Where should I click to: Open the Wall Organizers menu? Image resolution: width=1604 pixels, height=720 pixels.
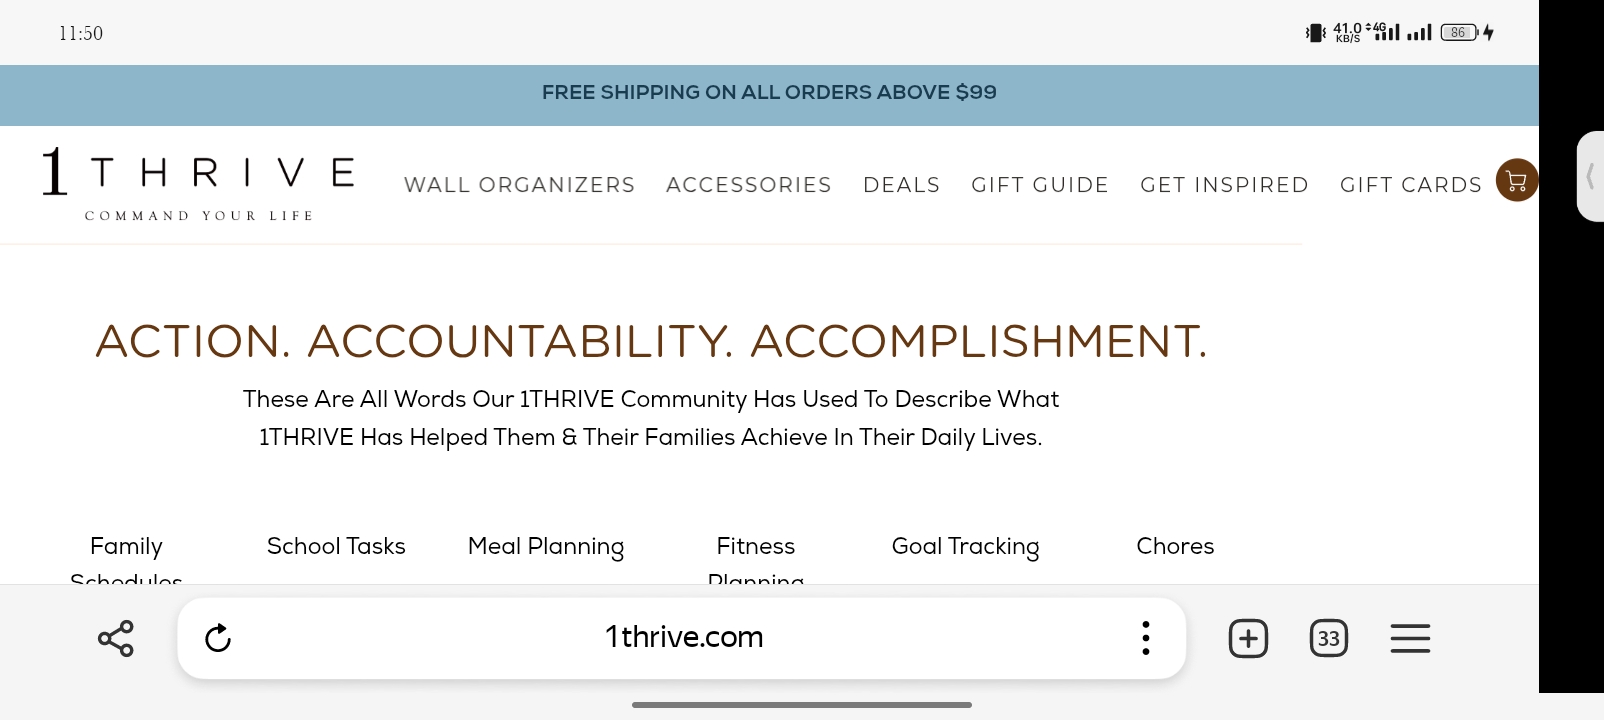coord(519,185)
